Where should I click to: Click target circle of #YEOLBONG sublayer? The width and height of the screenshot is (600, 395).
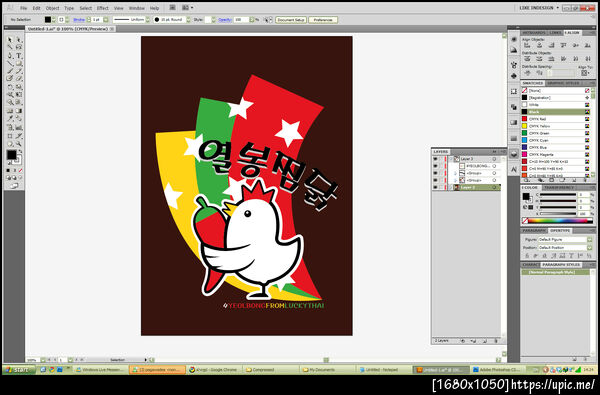click(494, 166)
